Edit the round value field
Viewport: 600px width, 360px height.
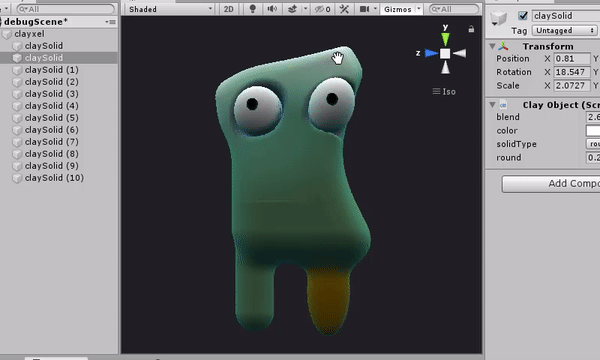click(593, 158)
